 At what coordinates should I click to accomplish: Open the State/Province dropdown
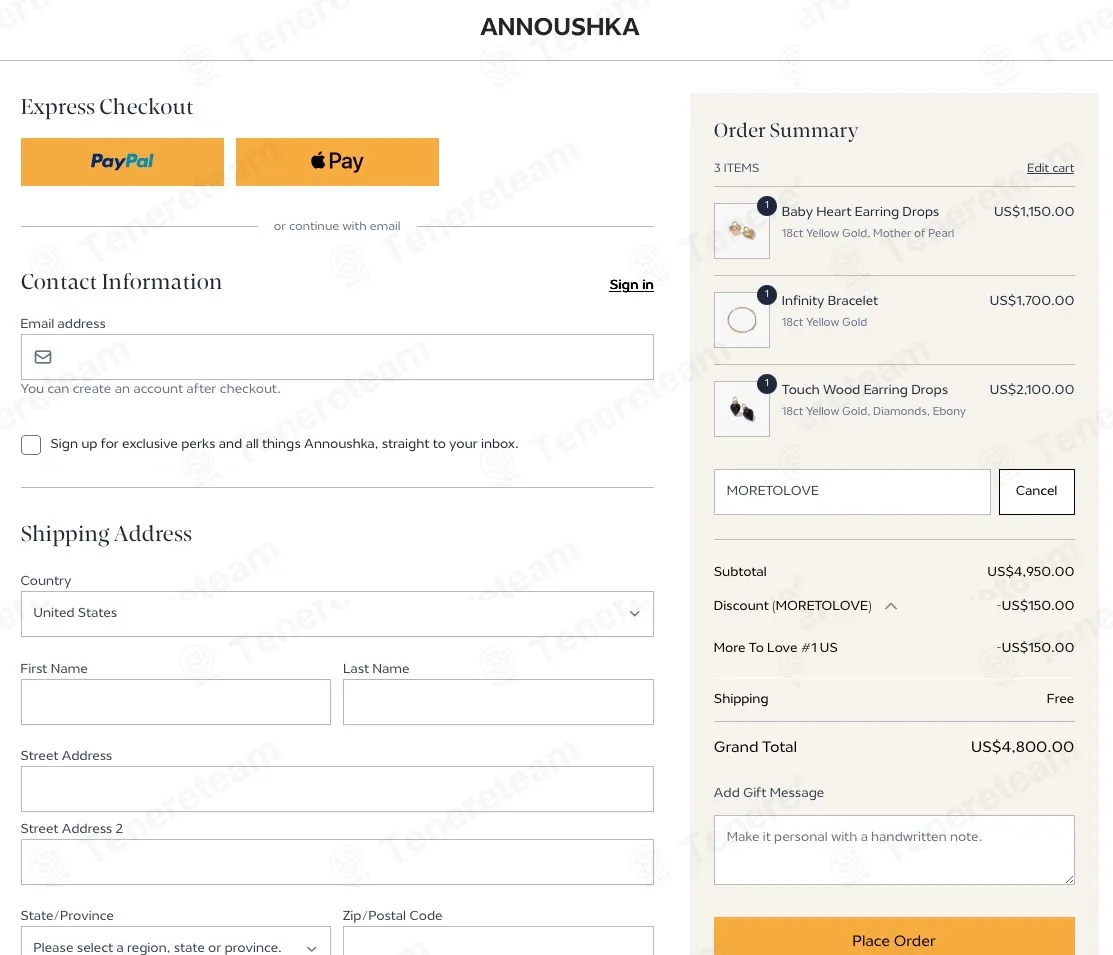[x=175, y=941]
